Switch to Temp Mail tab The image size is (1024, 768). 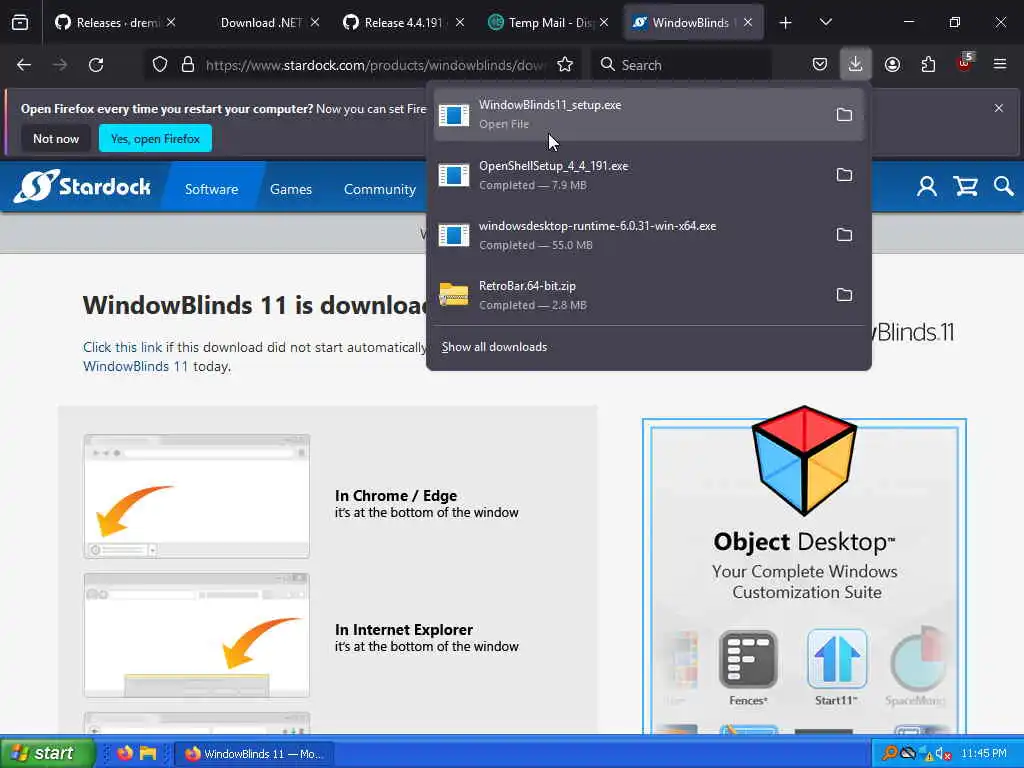click(x=547, y=23)
